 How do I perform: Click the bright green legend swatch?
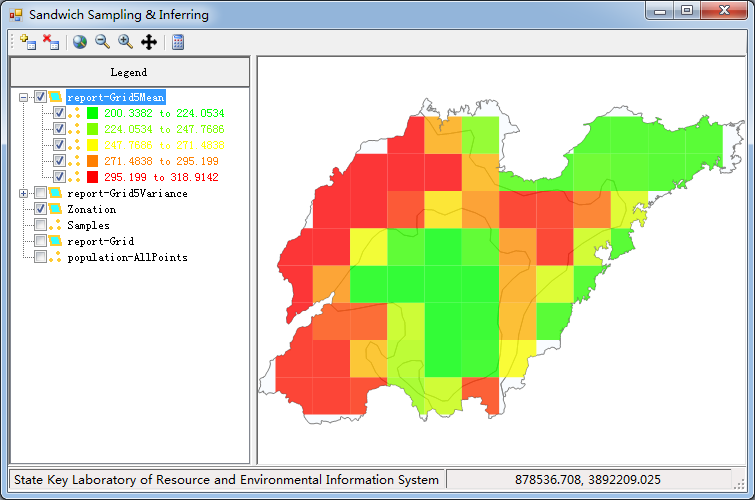(92, 113)
